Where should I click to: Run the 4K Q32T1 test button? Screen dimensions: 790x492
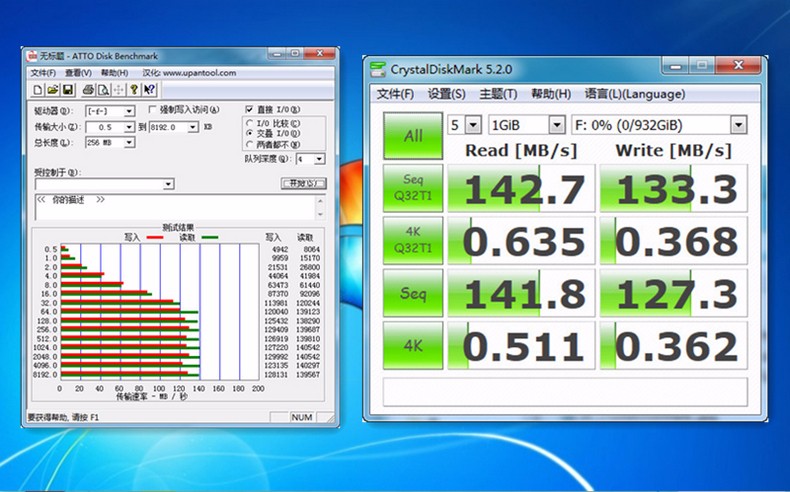(413, 240)
